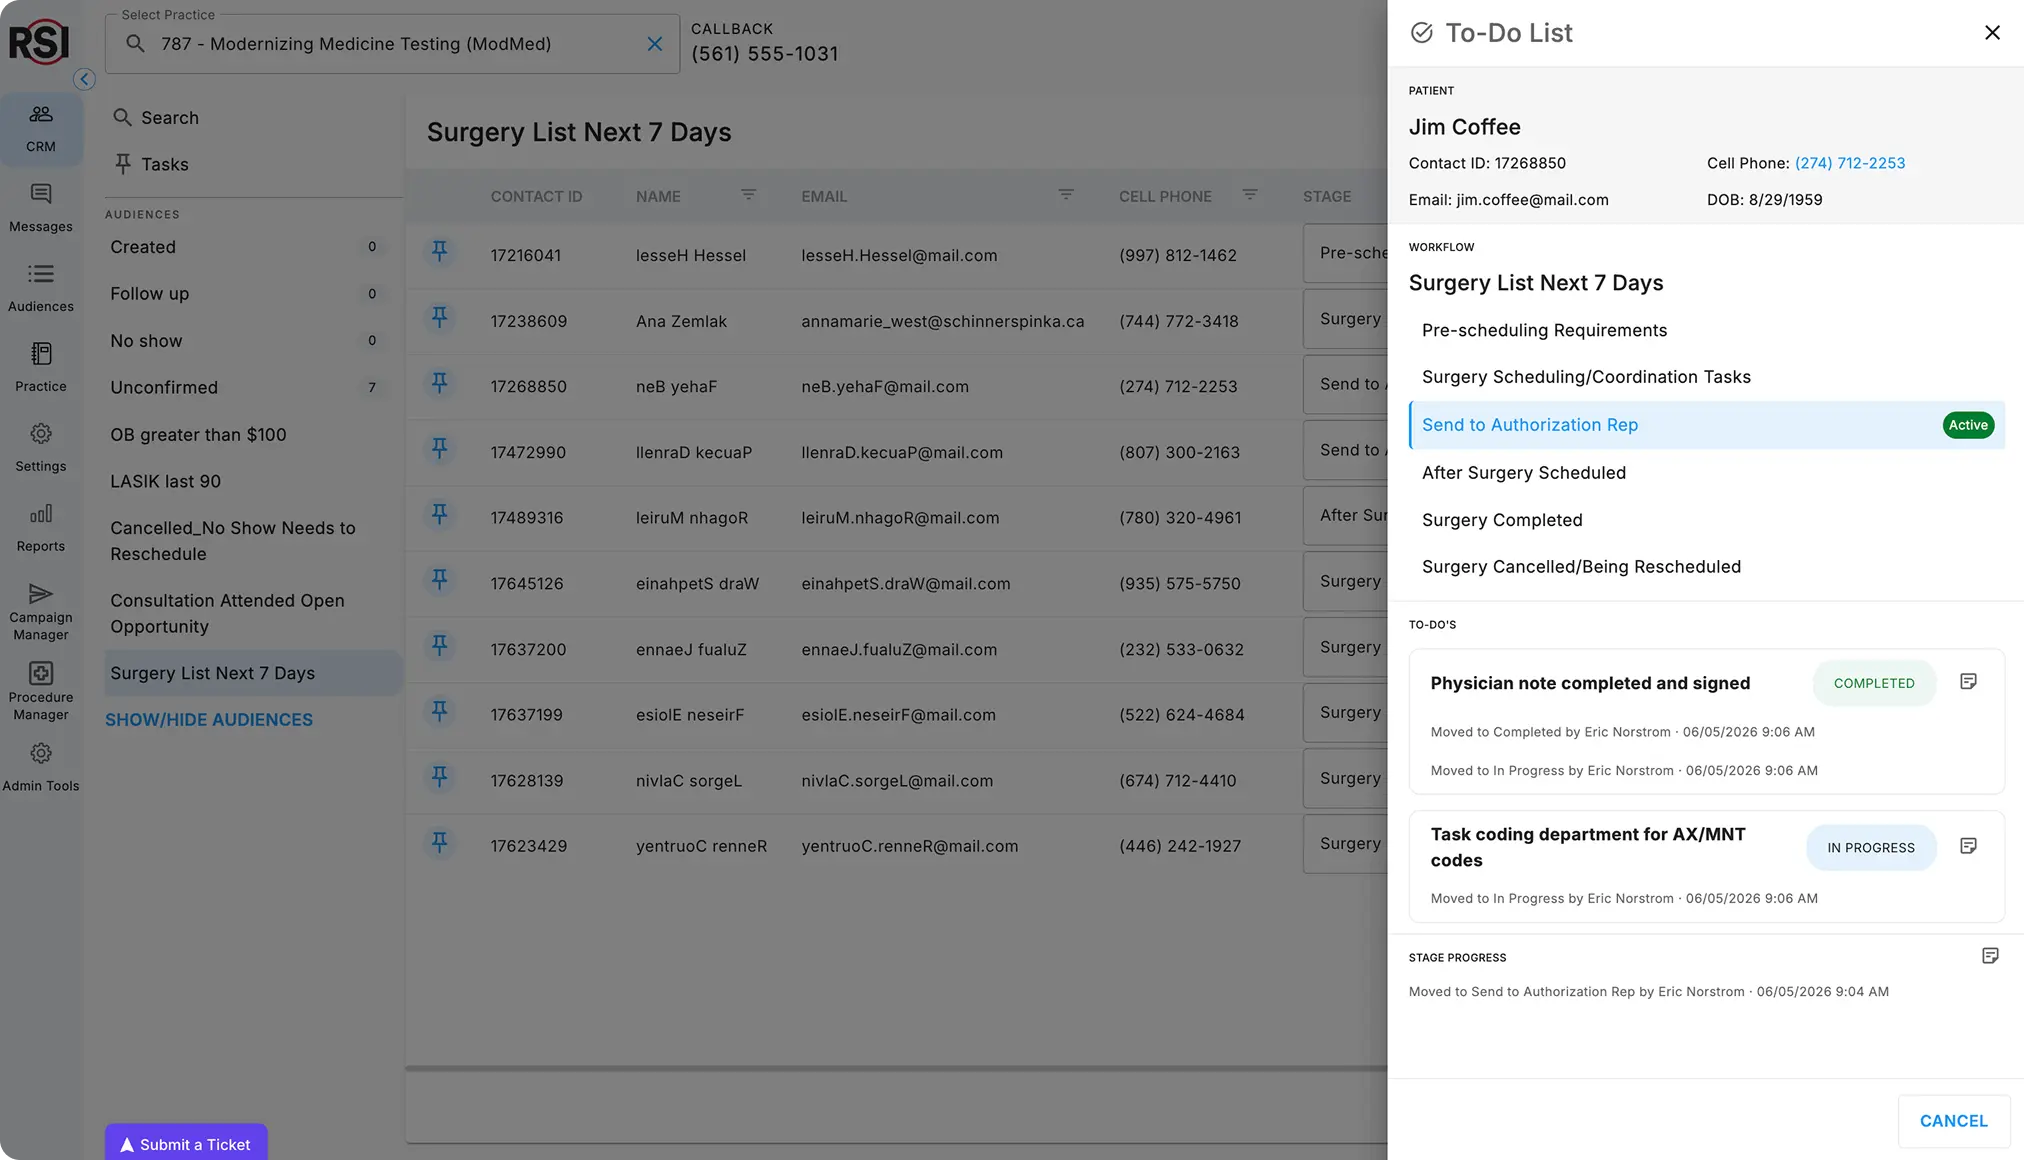Close the To-Do List panel
2024x1160 pixels.
pyautogui.click(x=1992, y=33)
